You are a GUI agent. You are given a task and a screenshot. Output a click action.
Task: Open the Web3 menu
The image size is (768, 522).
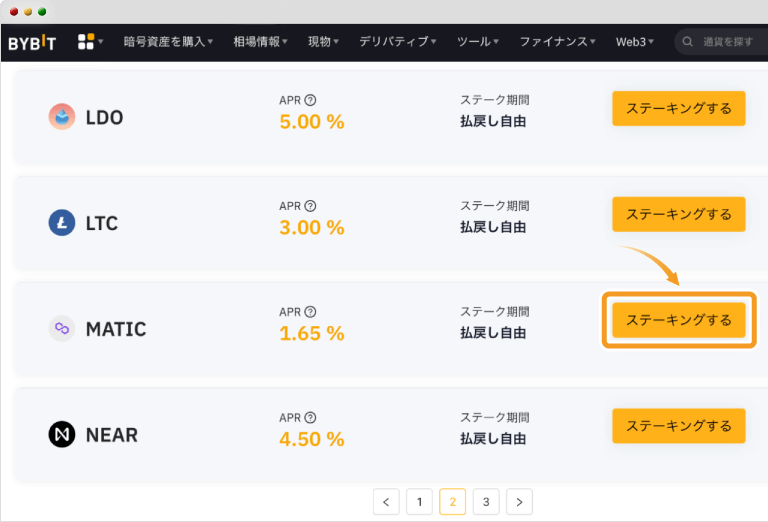click(x=635, y=42)
